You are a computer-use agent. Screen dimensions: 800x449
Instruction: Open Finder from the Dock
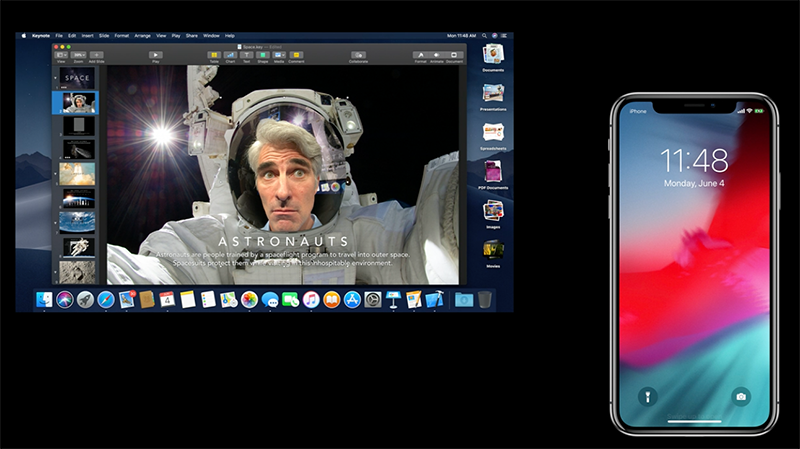click(x=44, y=300)
